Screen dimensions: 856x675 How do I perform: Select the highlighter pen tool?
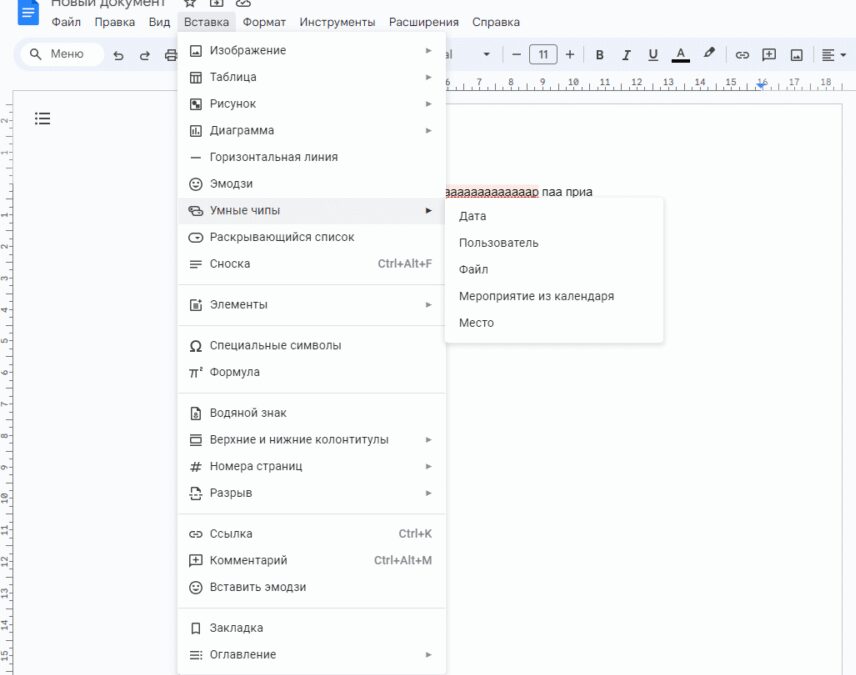point(709,54)
